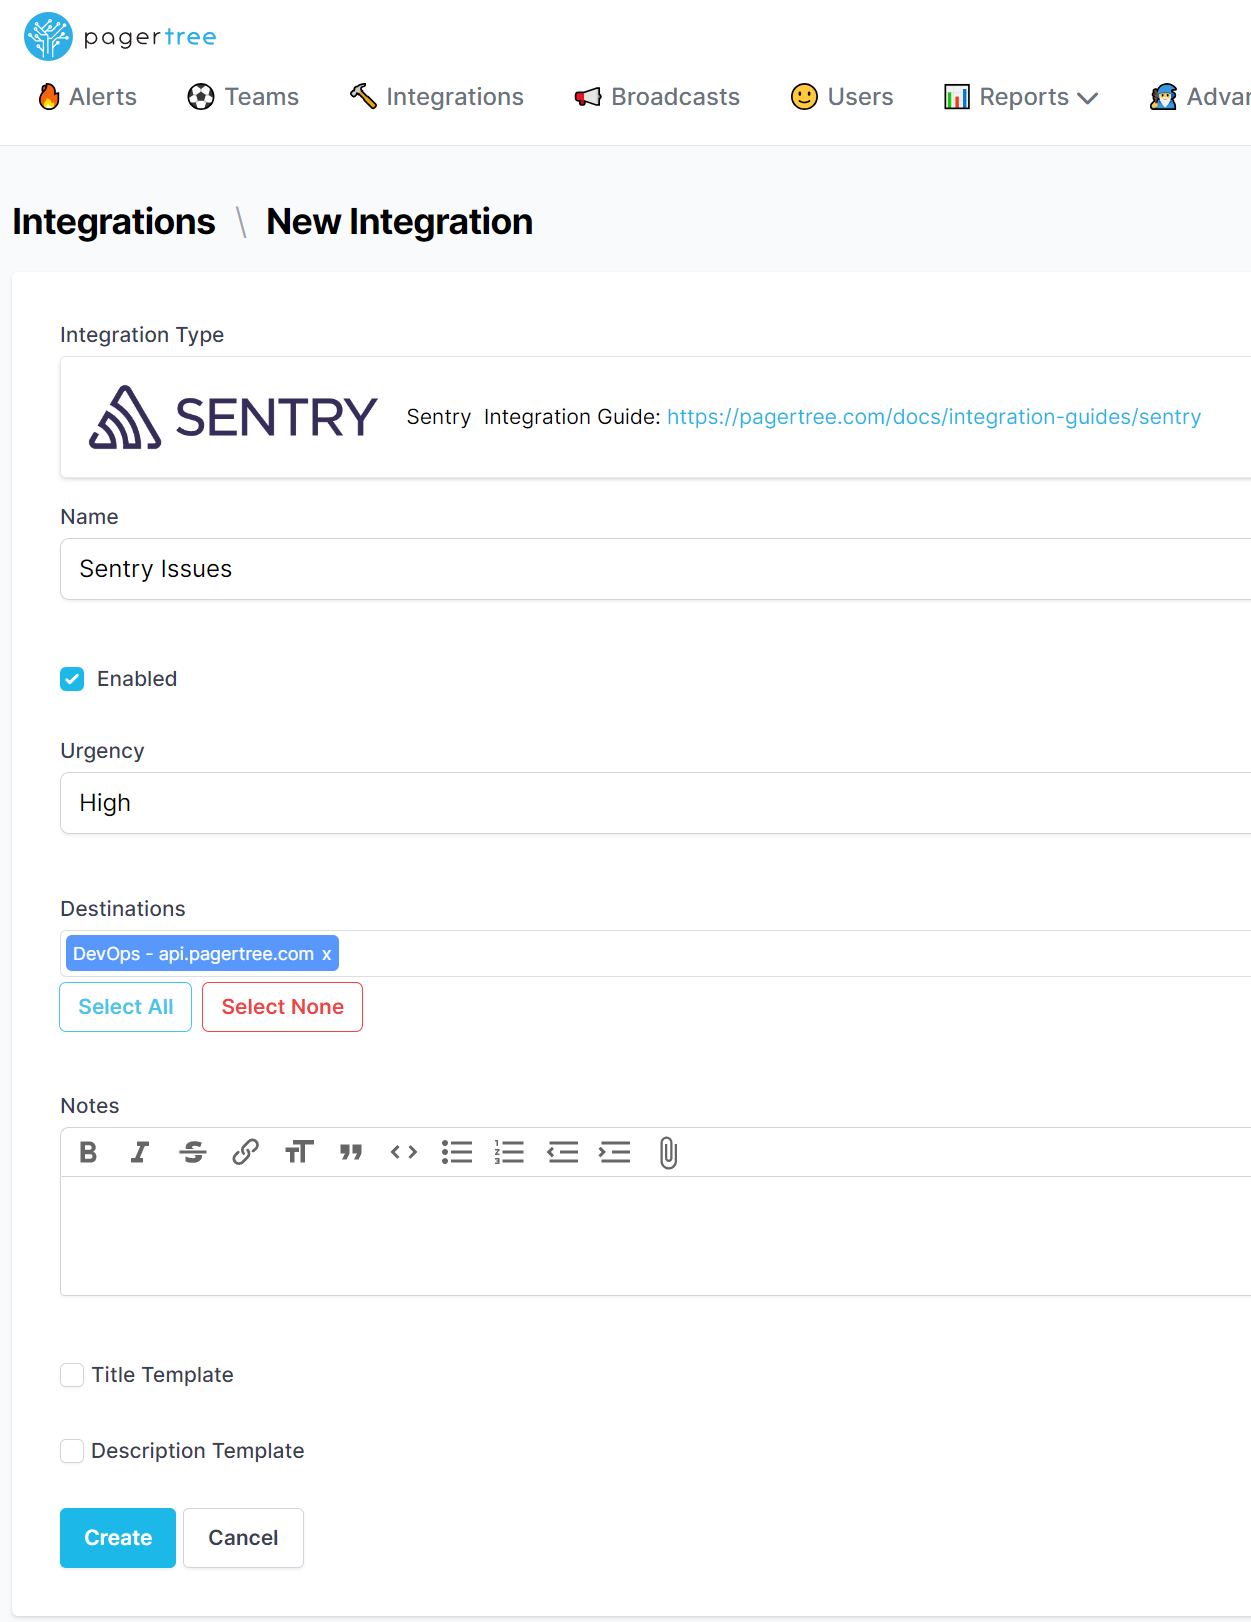Open the Sentry integration guide link
Viewport: 1251px width, 1622px height.
934,417
